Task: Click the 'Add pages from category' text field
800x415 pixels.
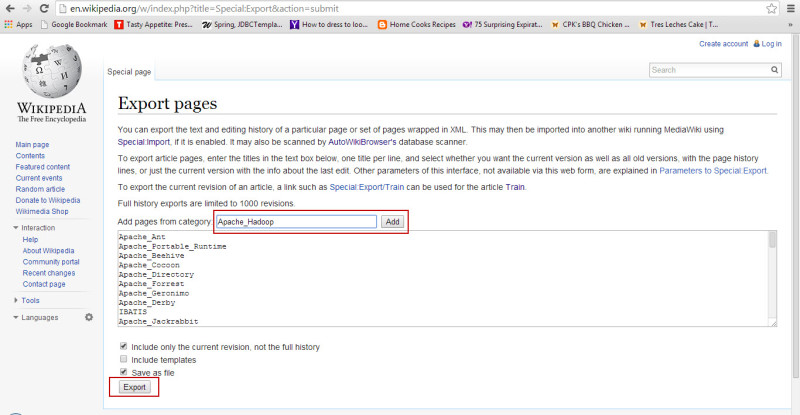Action: click(296, 221)
